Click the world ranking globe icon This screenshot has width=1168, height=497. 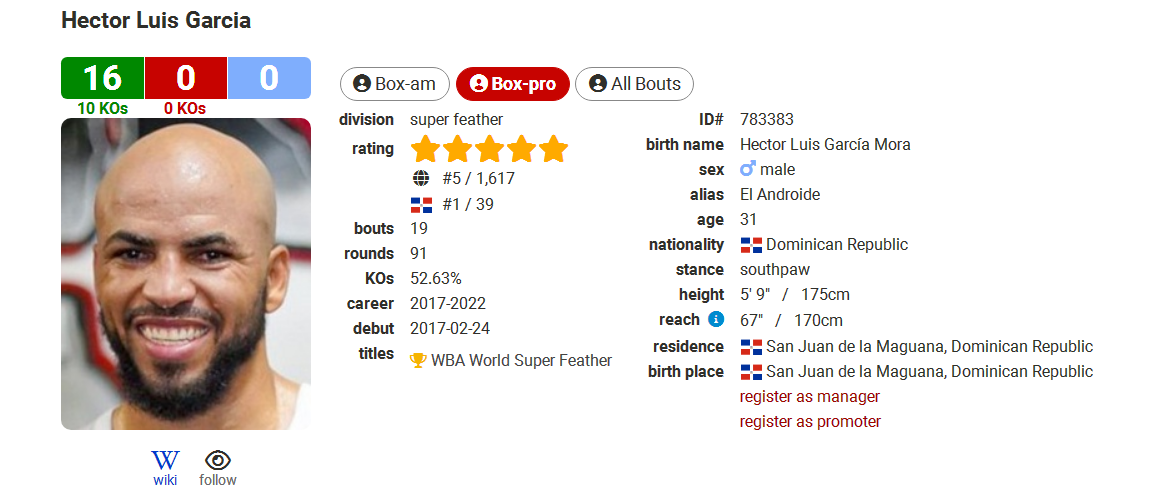tap(421, 179)
